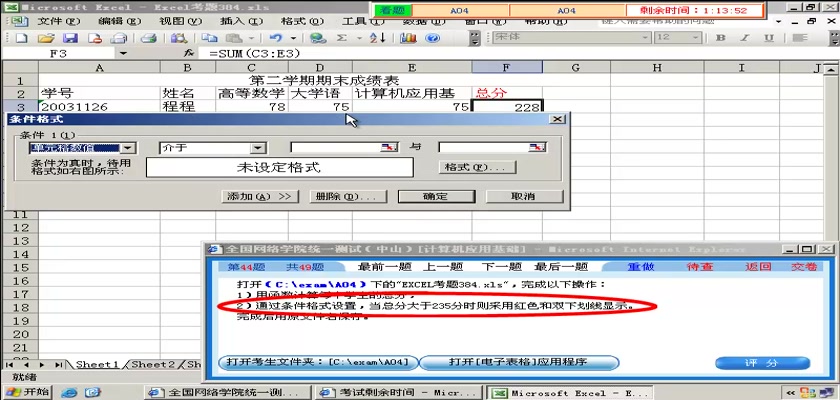This screenshot has height=400, width=840.
Task: Click the Copy icon in toolbar
Action: tap(209, 38)
